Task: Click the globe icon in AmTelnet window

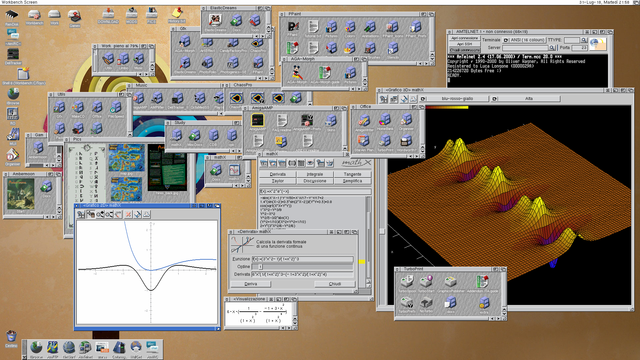Action: tap(598, 44)
